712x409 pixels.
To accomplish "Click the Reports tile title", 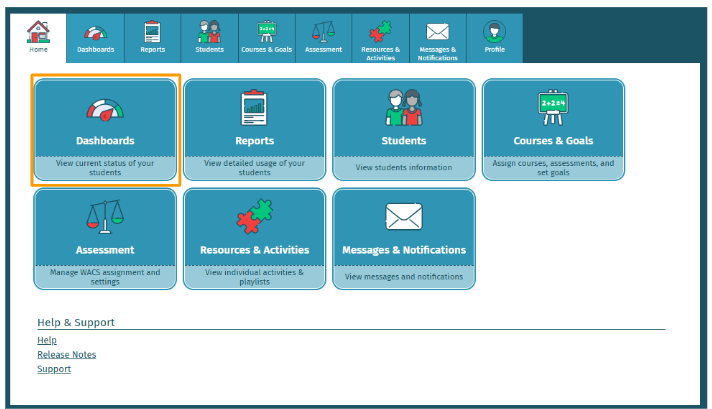I will click(254, 141).
